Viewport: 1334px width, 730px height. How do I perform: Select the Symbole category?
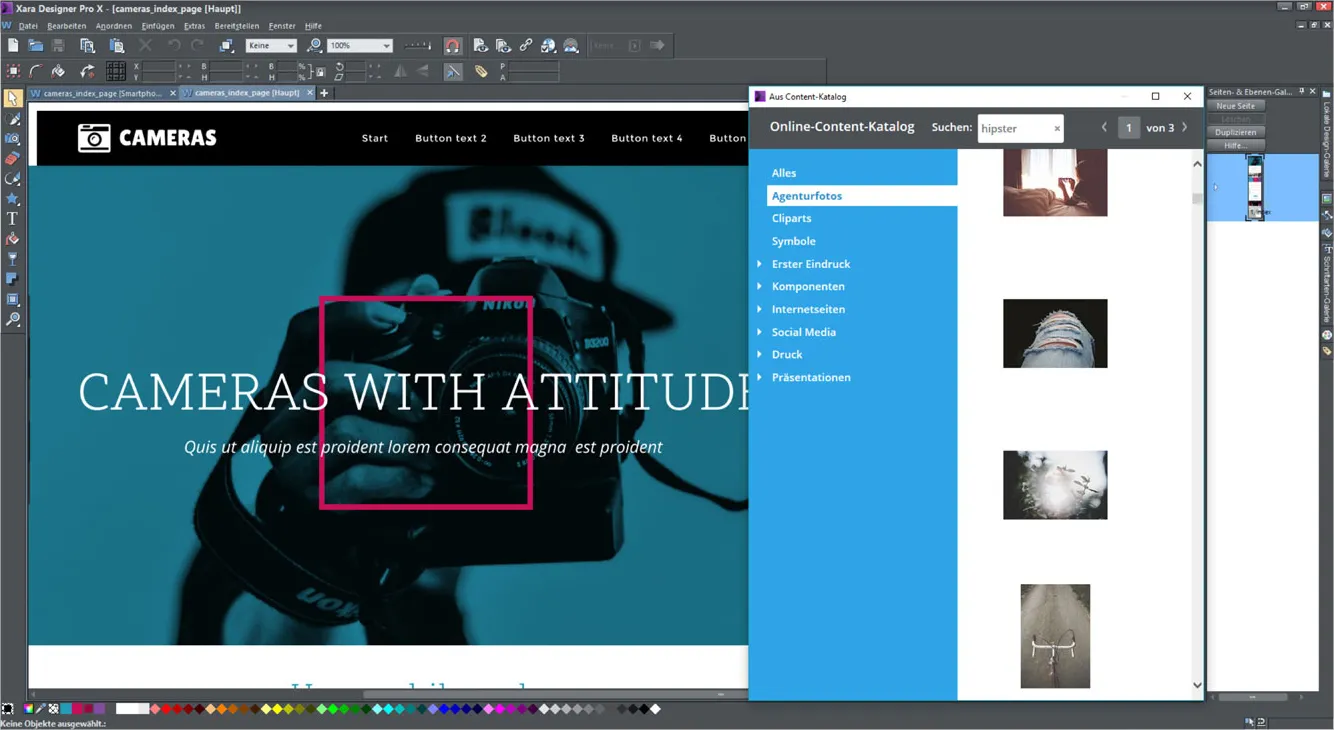click(793, 241)
